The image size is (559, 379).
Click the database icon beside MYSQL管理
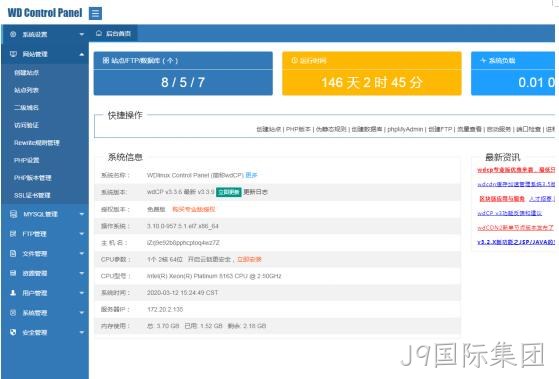(x=13, y=214)
